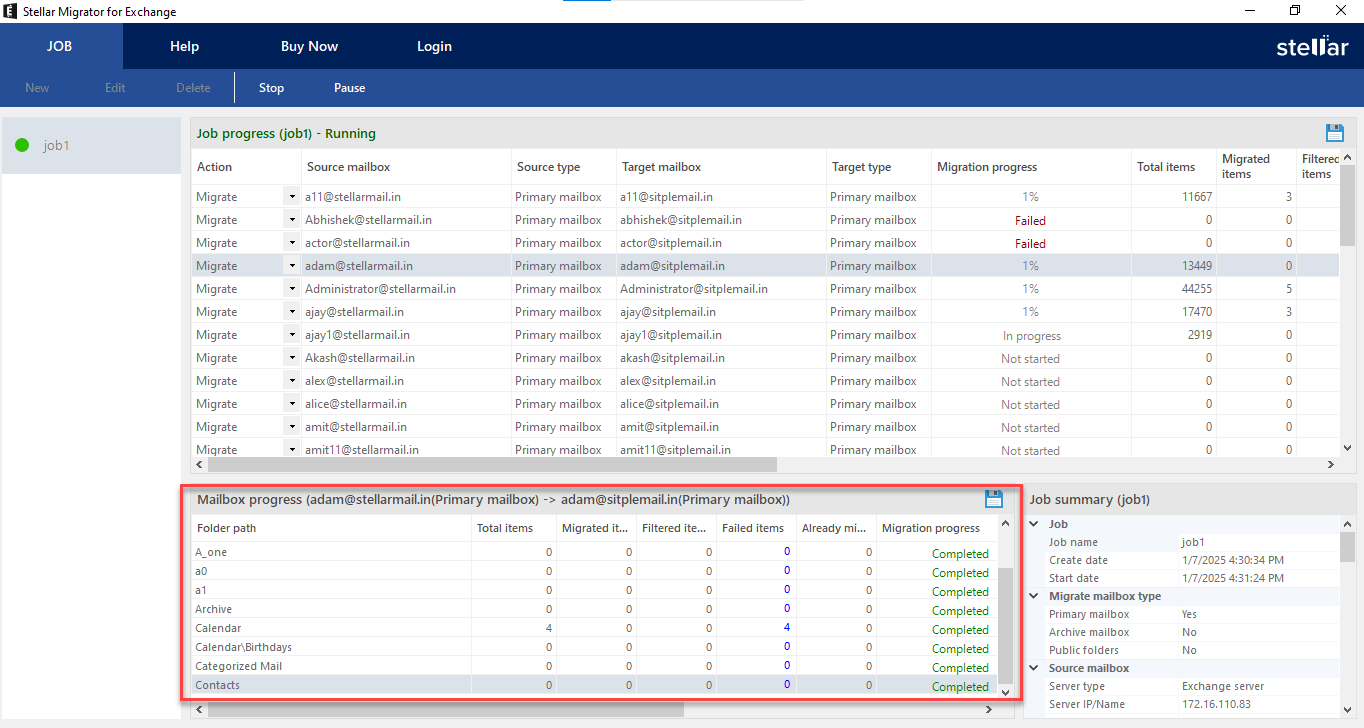Screen dimensions: 1364x728
Task: Open Action dropdown for adam@stellarmail.in row
Action: click(x=292, y=266)
